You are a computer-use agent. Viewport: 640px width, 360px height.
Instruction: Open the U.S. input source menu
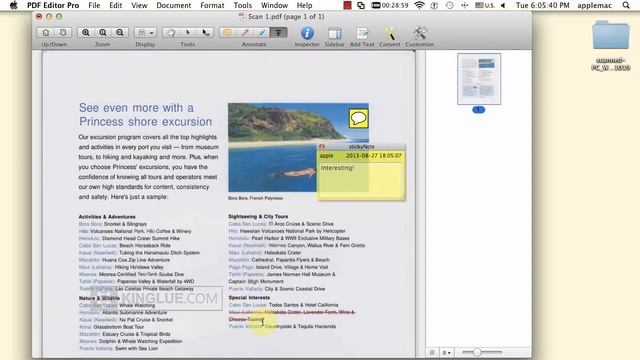click(485, 5)
